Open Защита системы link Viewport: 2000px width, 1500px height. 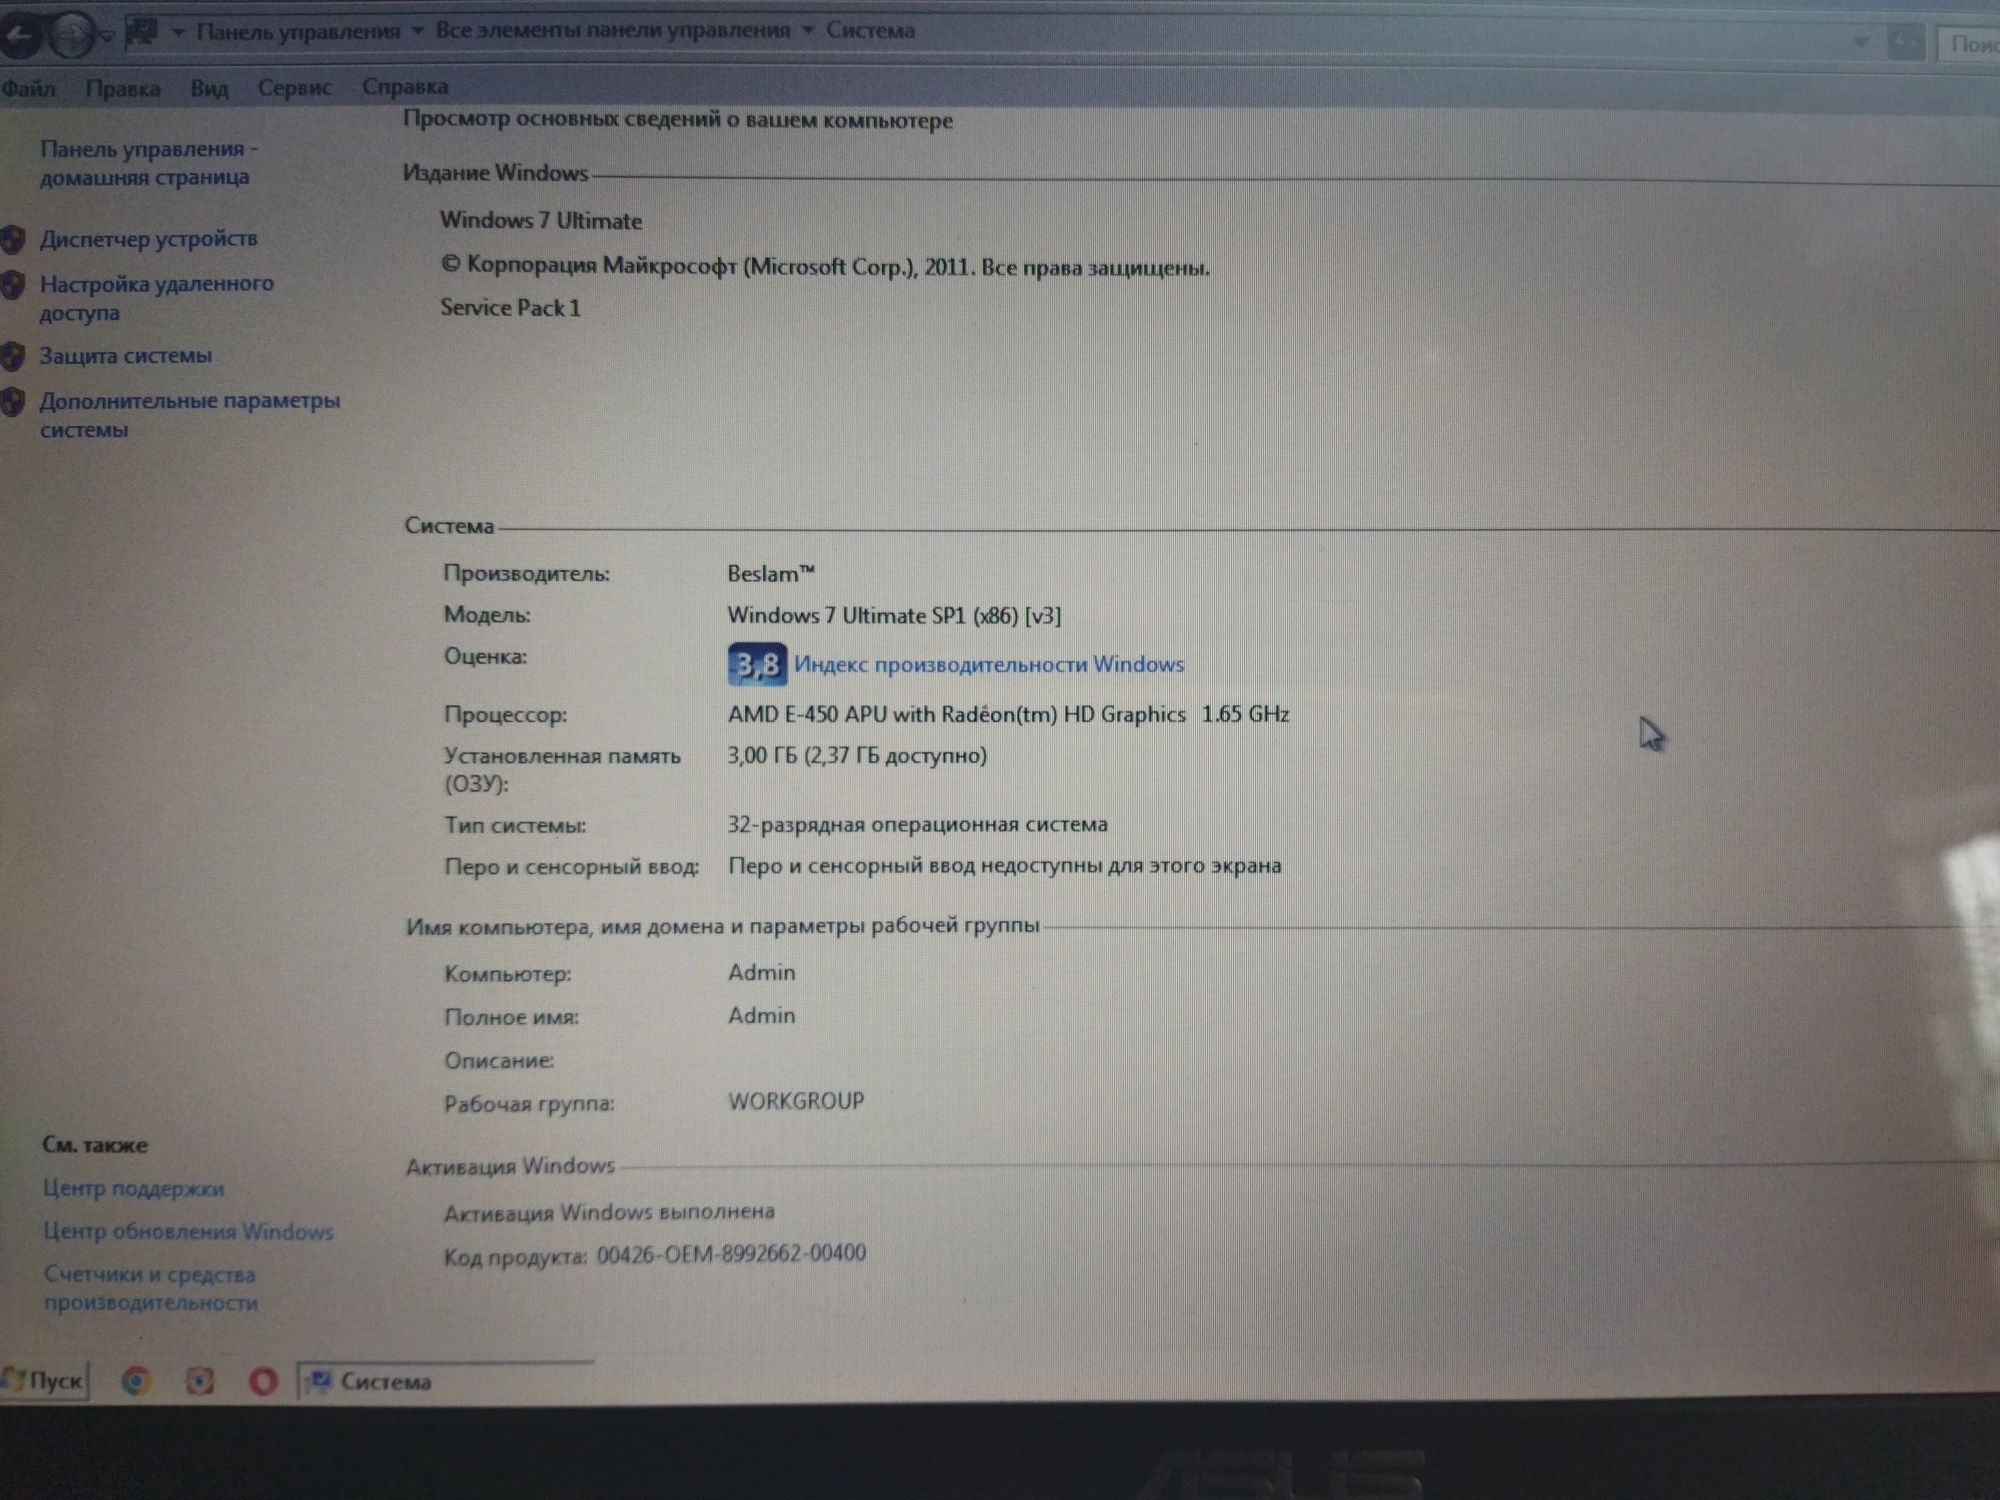pyautogui.click(x=125, y=356)
